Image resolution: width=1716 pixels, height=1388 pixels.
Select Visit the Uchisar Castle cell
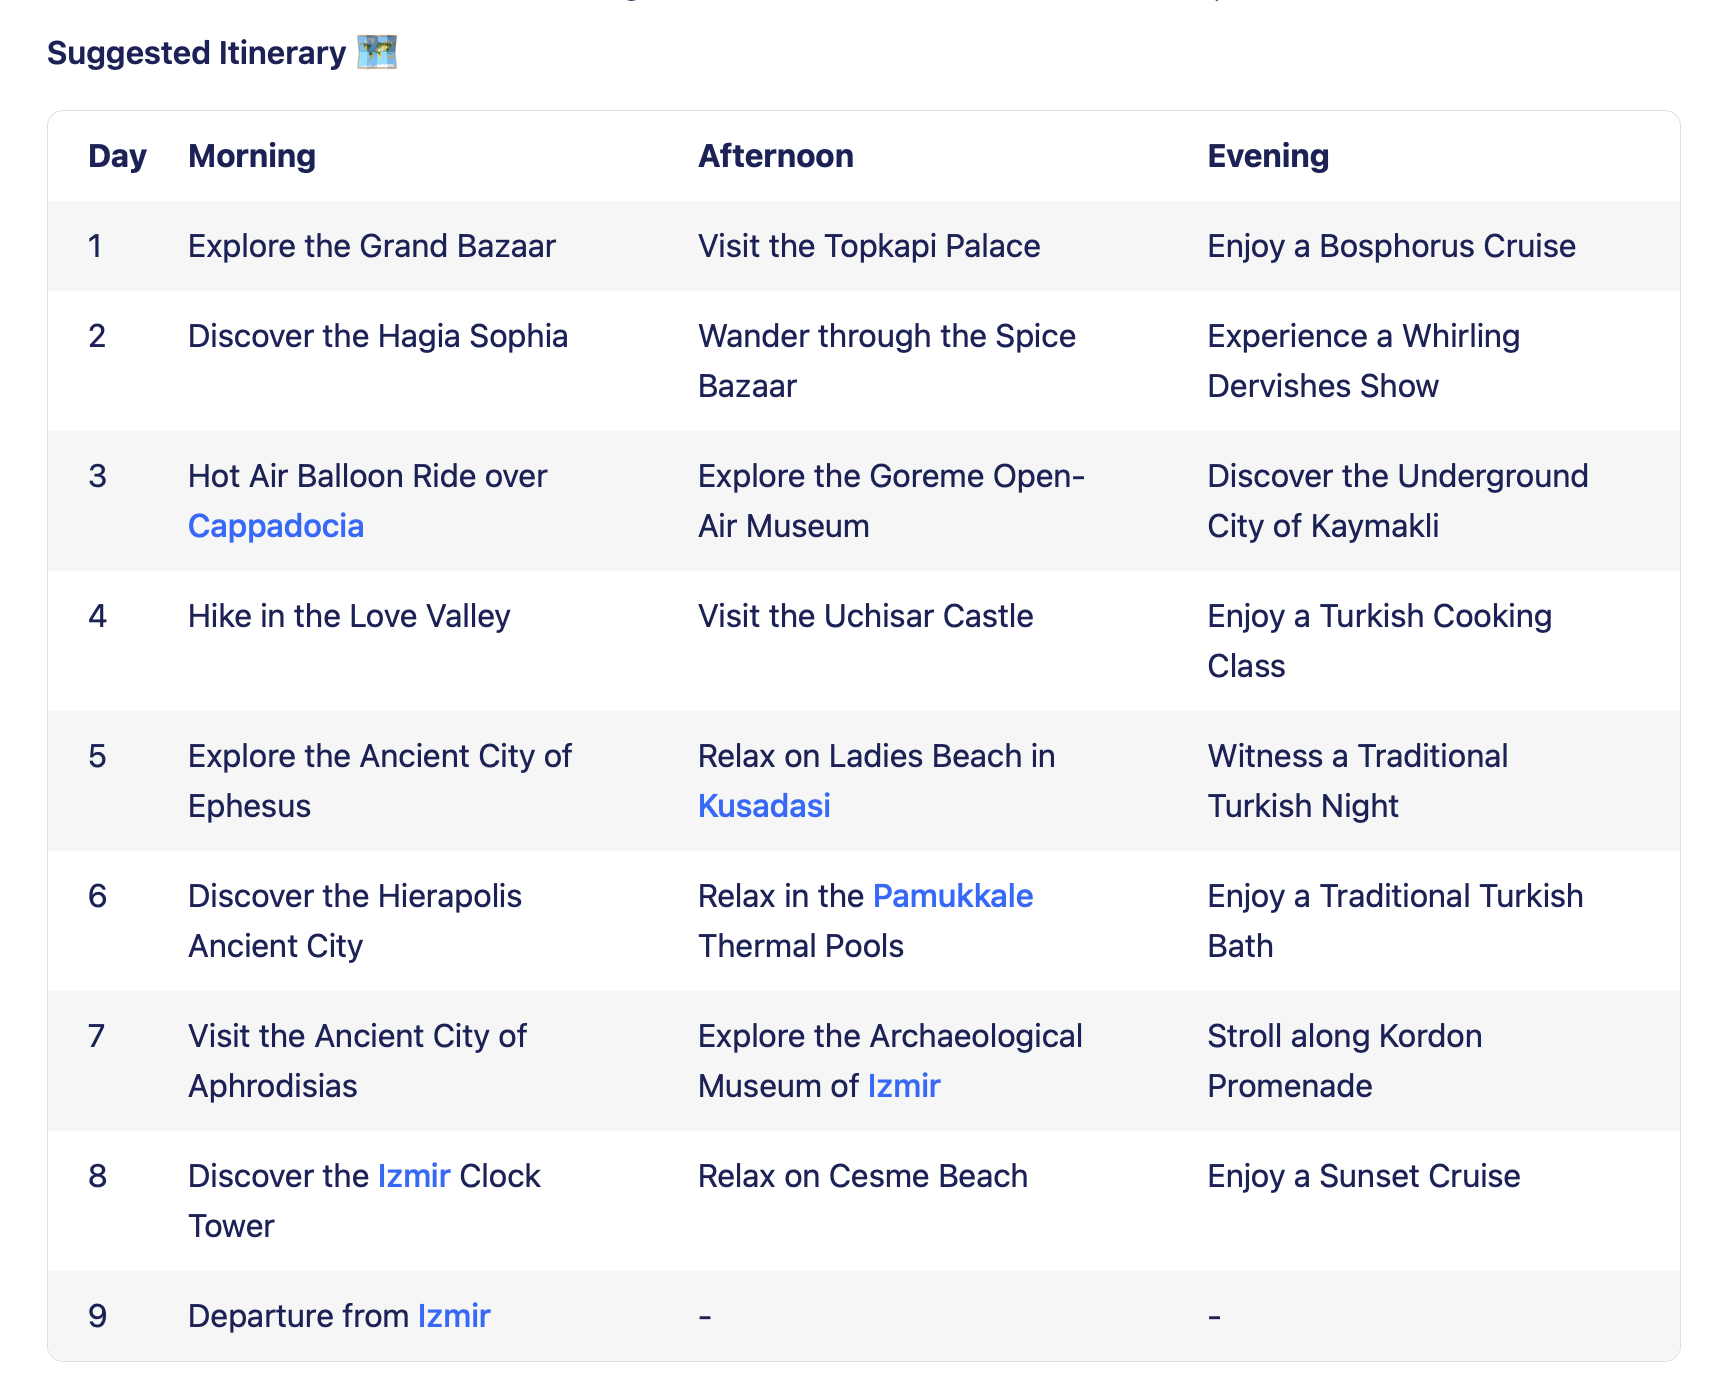(x=865, y=616)
